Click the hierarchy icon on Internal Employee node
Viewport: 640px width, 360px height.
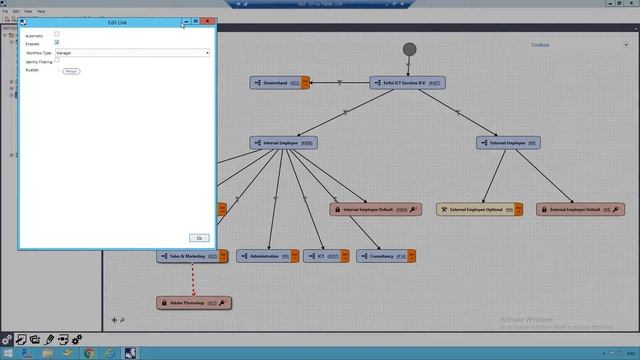258,143
